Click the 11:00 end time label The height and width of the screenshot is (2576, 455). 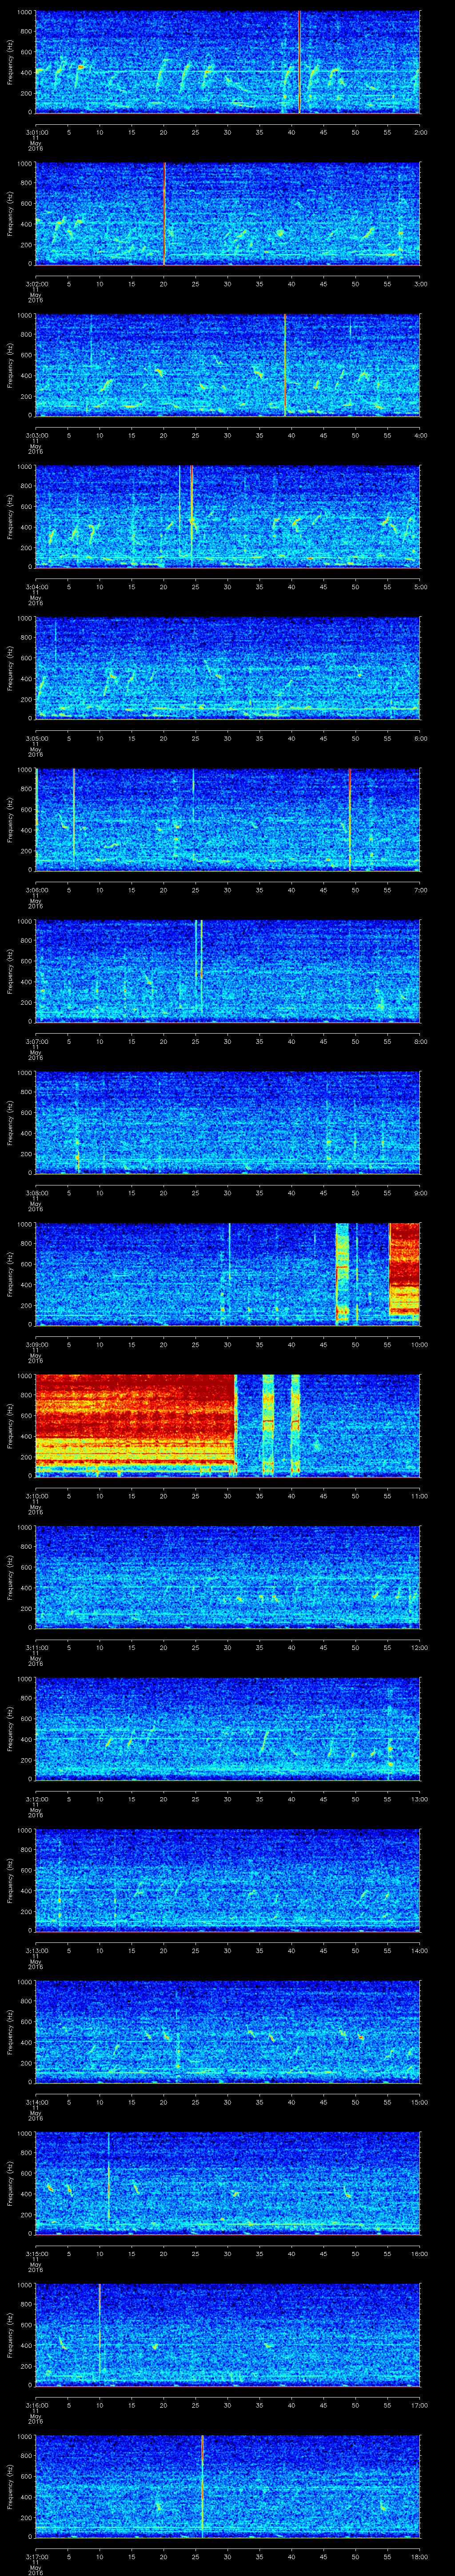tap(419, 1496)
